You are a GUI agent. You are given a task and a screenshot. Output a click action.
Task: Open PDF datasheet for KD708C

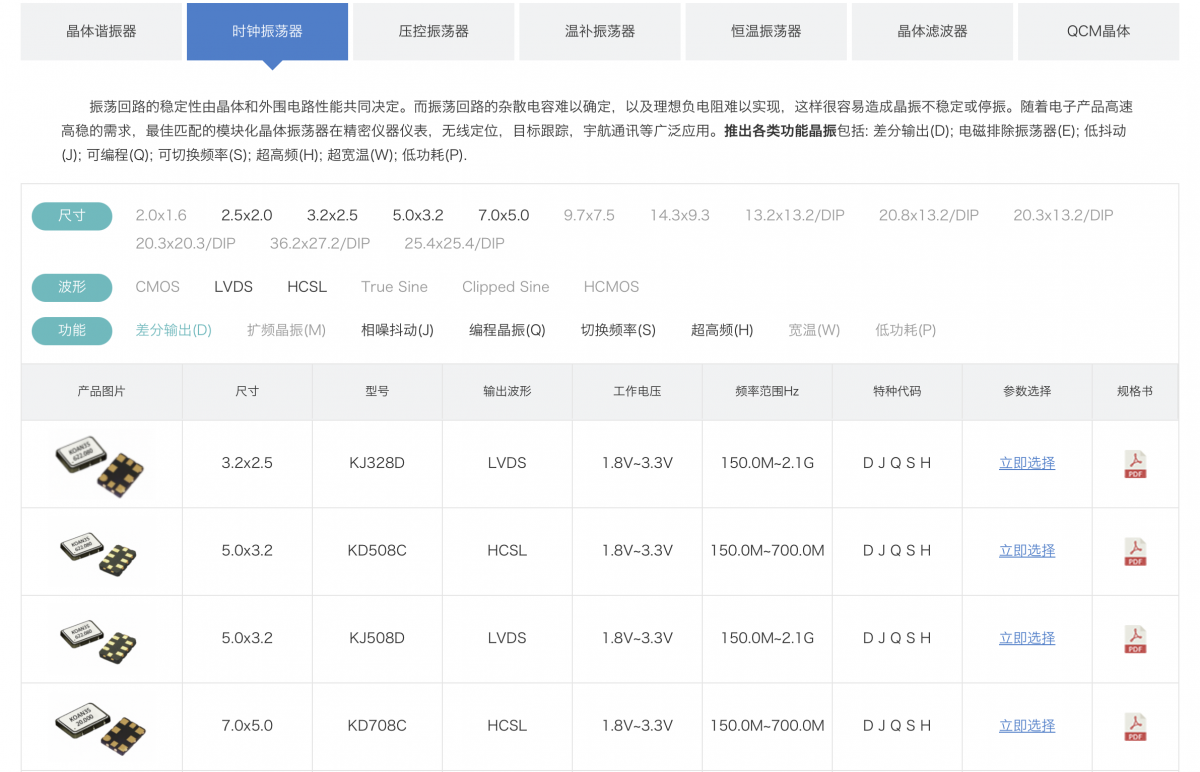click(1135, 726)
